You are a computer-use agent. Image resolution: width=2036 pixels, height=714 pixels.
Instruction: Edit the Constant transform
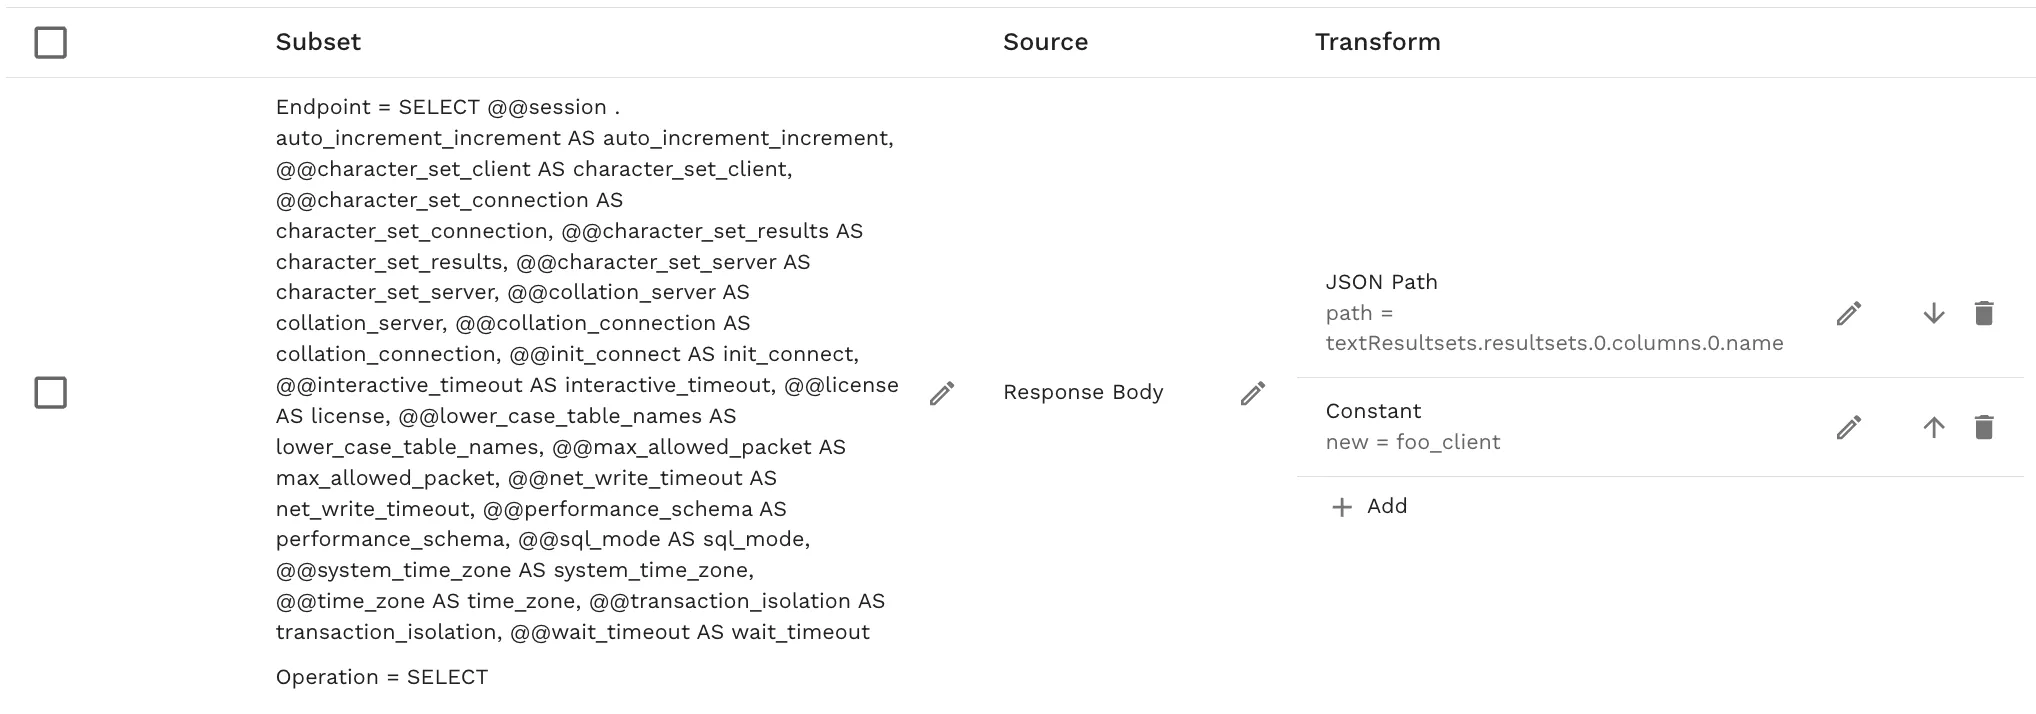pyautogui.click(x=1848, y=427)
